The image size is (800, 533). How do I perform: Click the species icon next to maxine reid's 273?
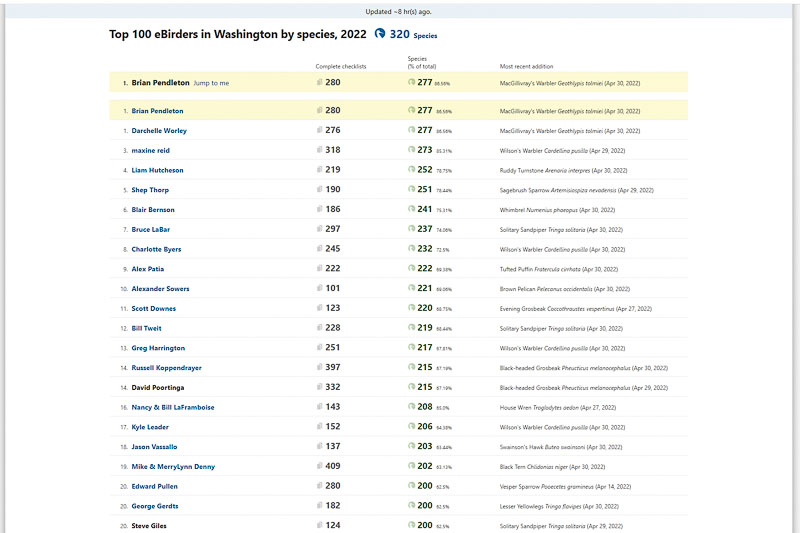(411, 150)
